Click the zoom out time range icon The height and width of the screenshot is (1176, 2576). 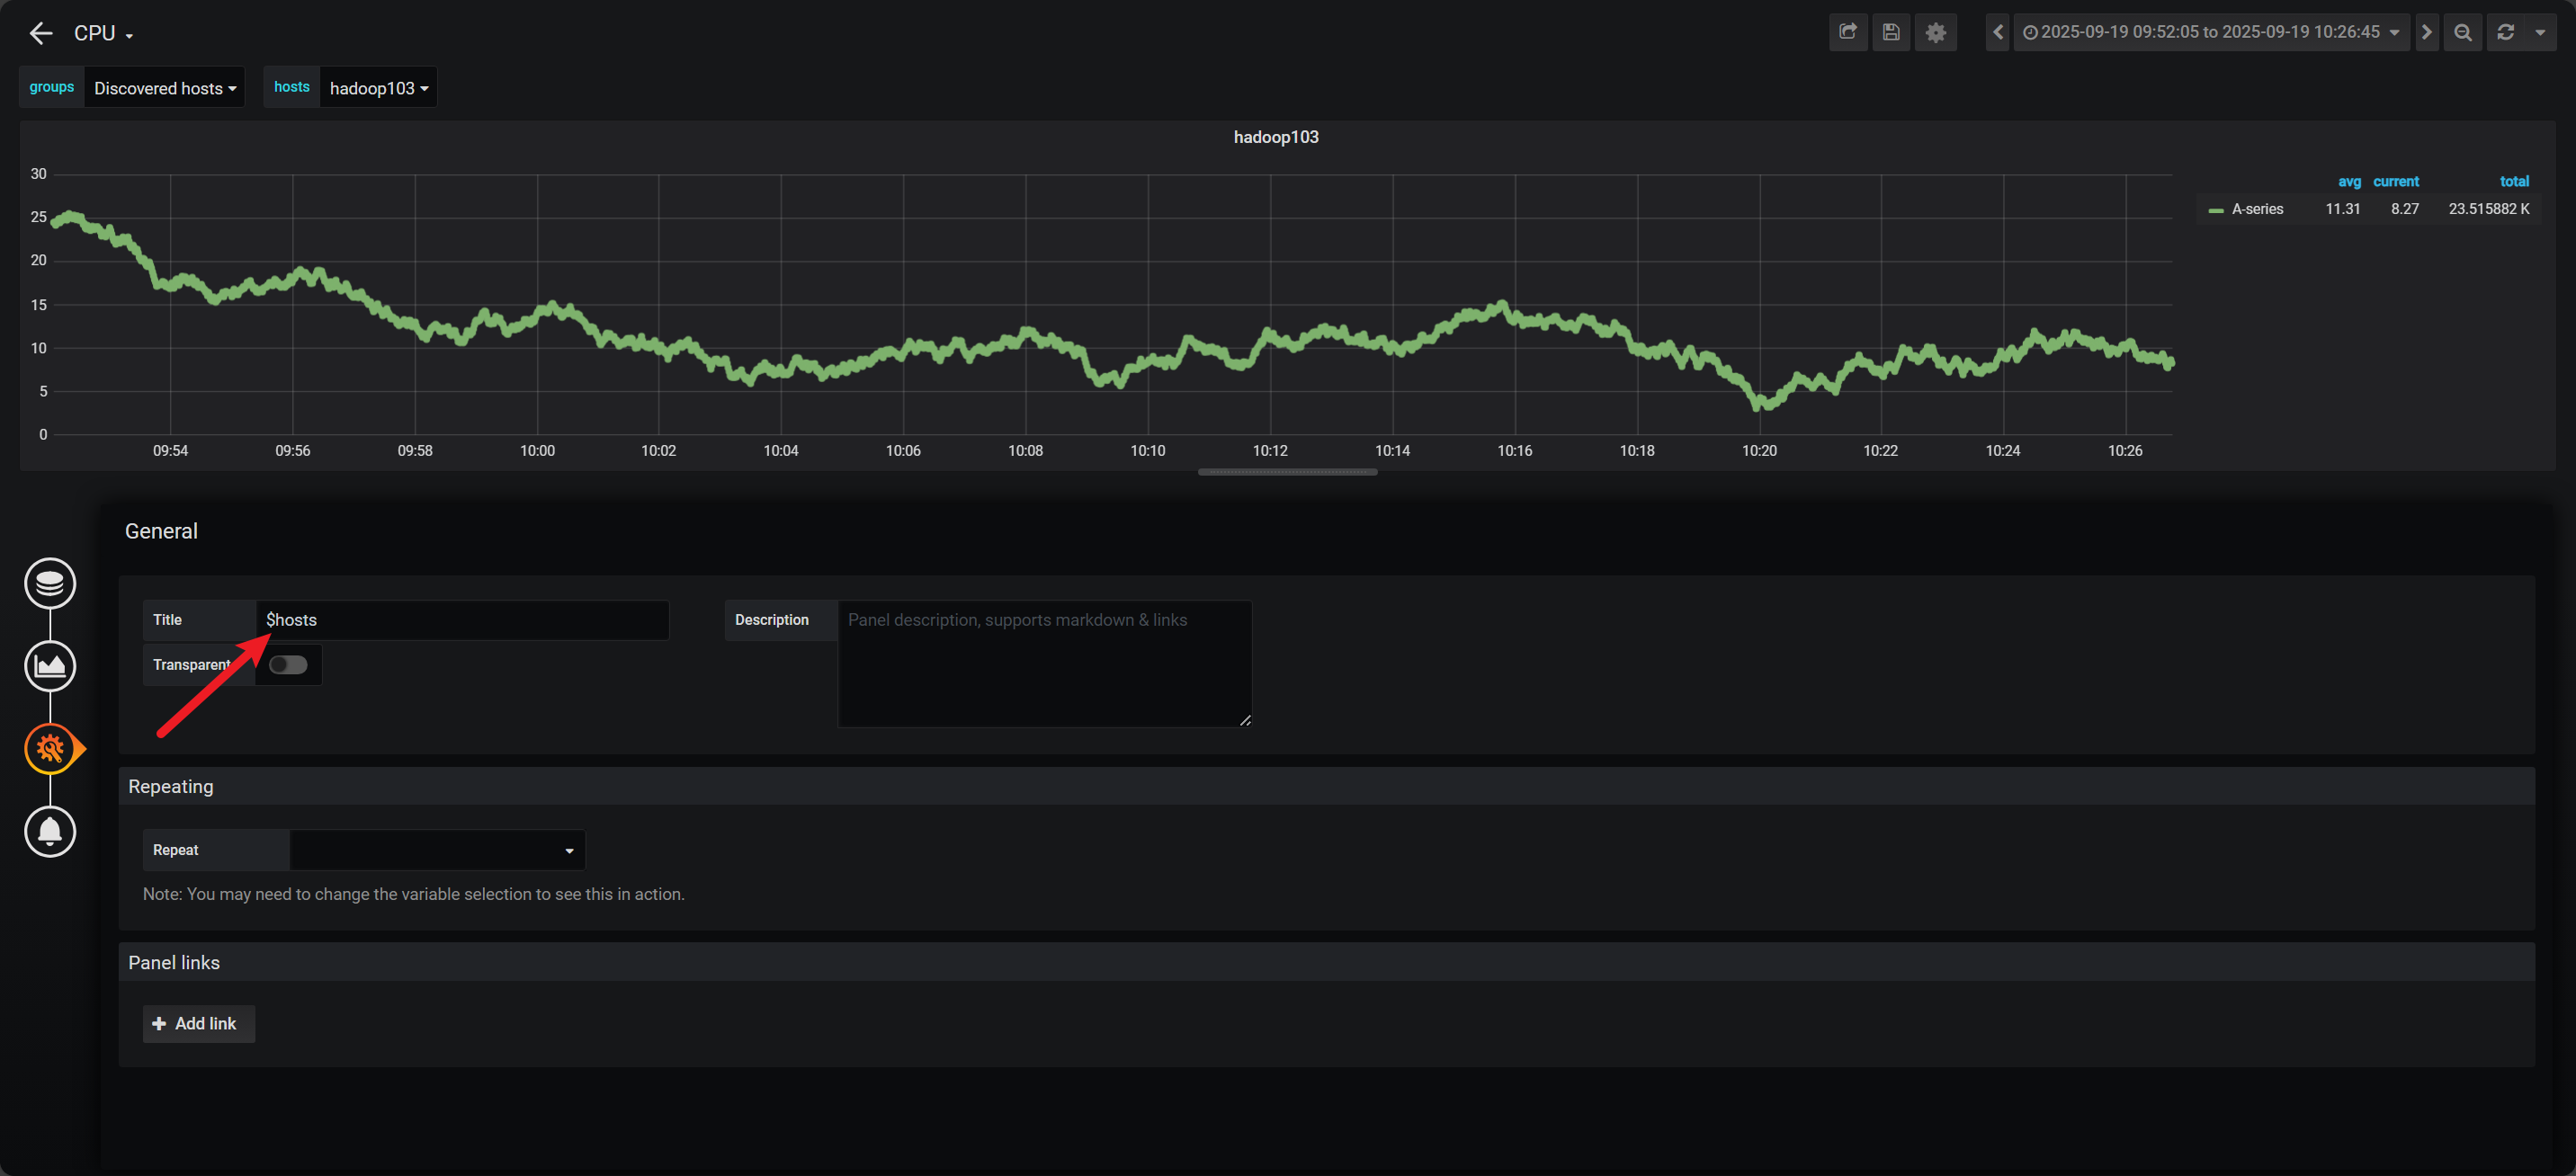(2463, 32)
